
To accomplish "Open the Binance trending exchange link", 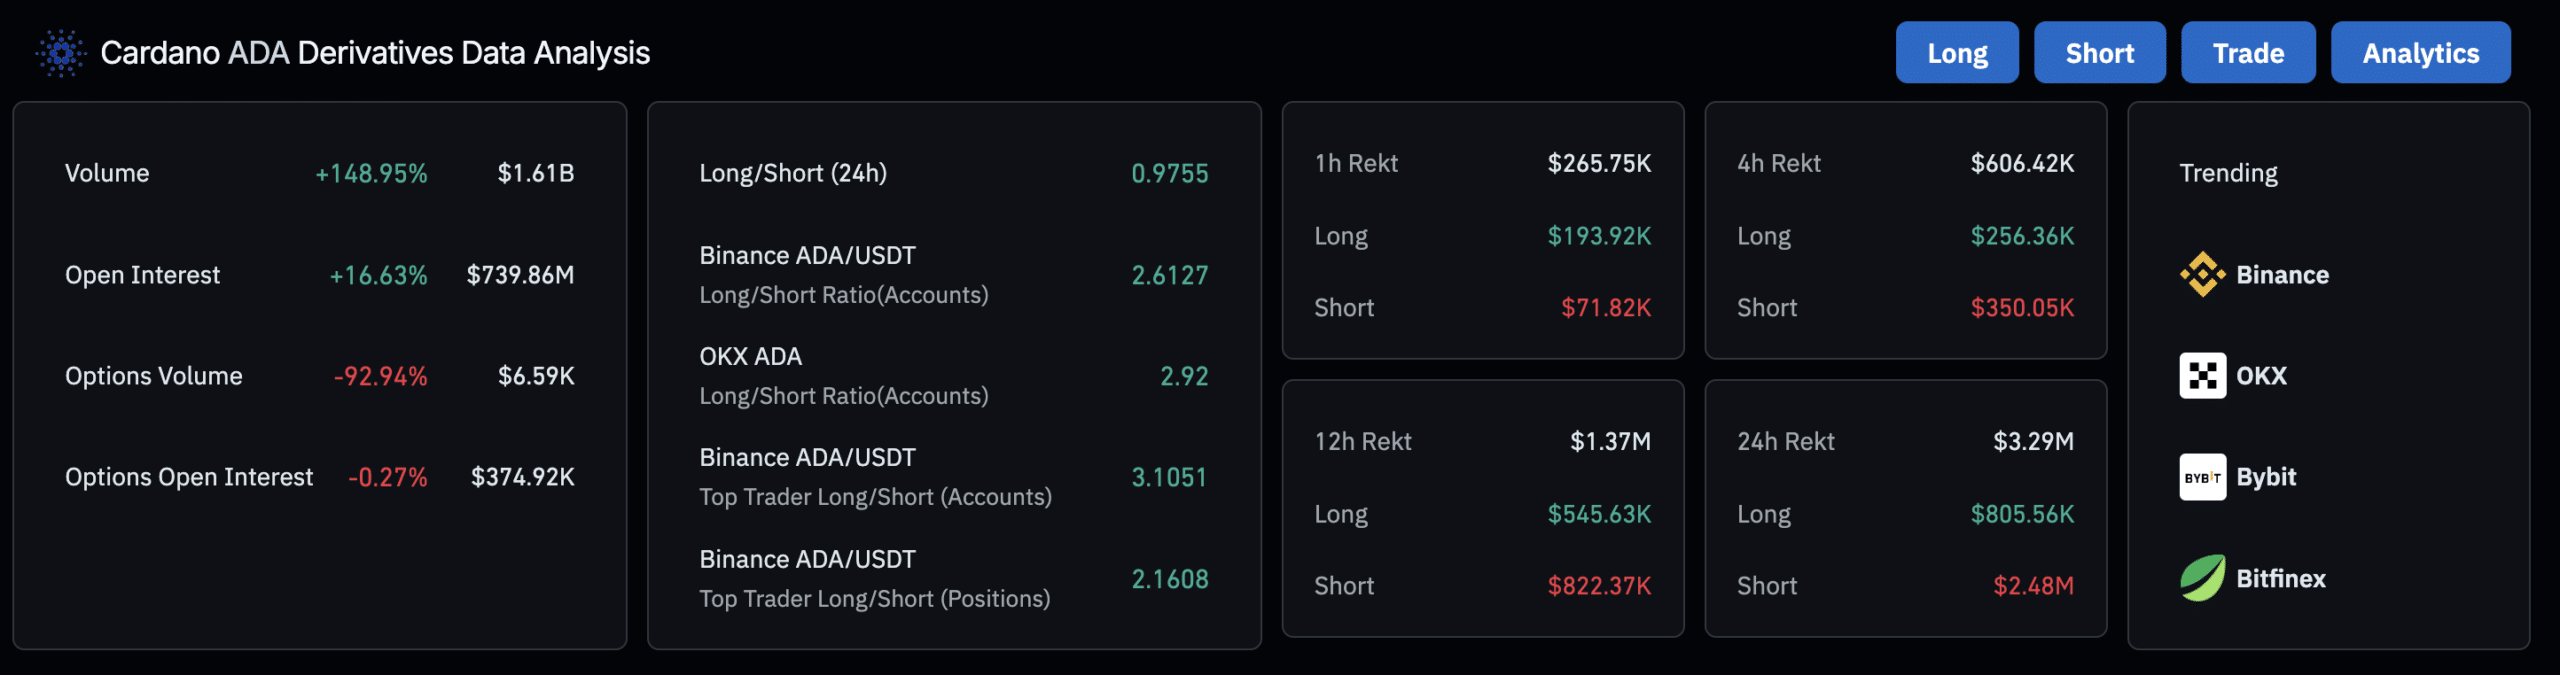I will click(2282, 275).
